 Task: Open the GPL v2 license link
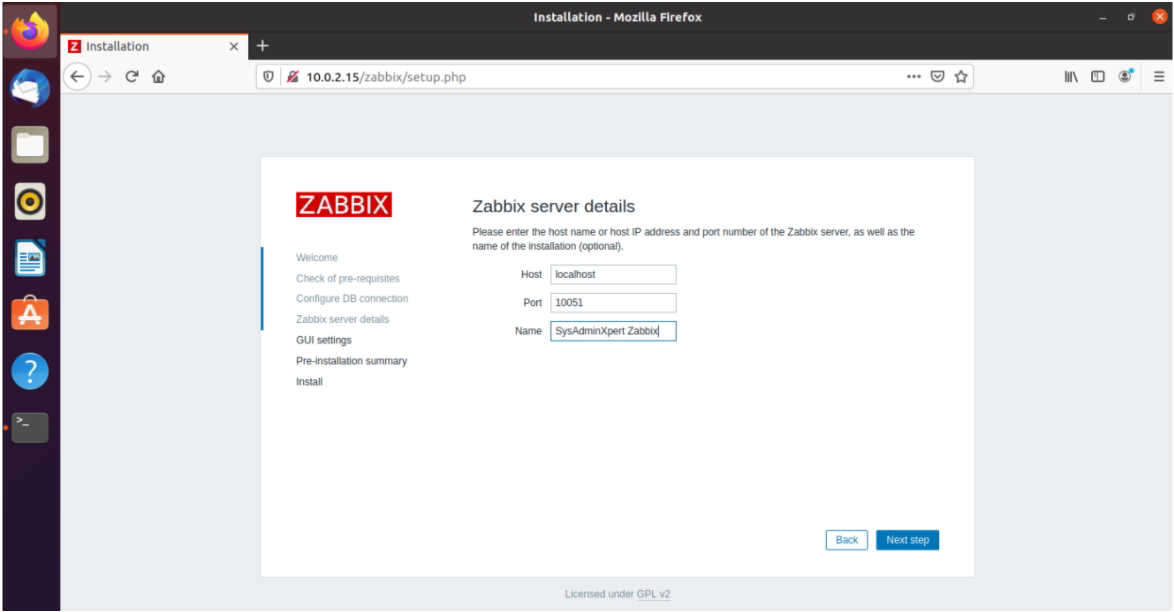pyautogui.click(x=655, y=592)
